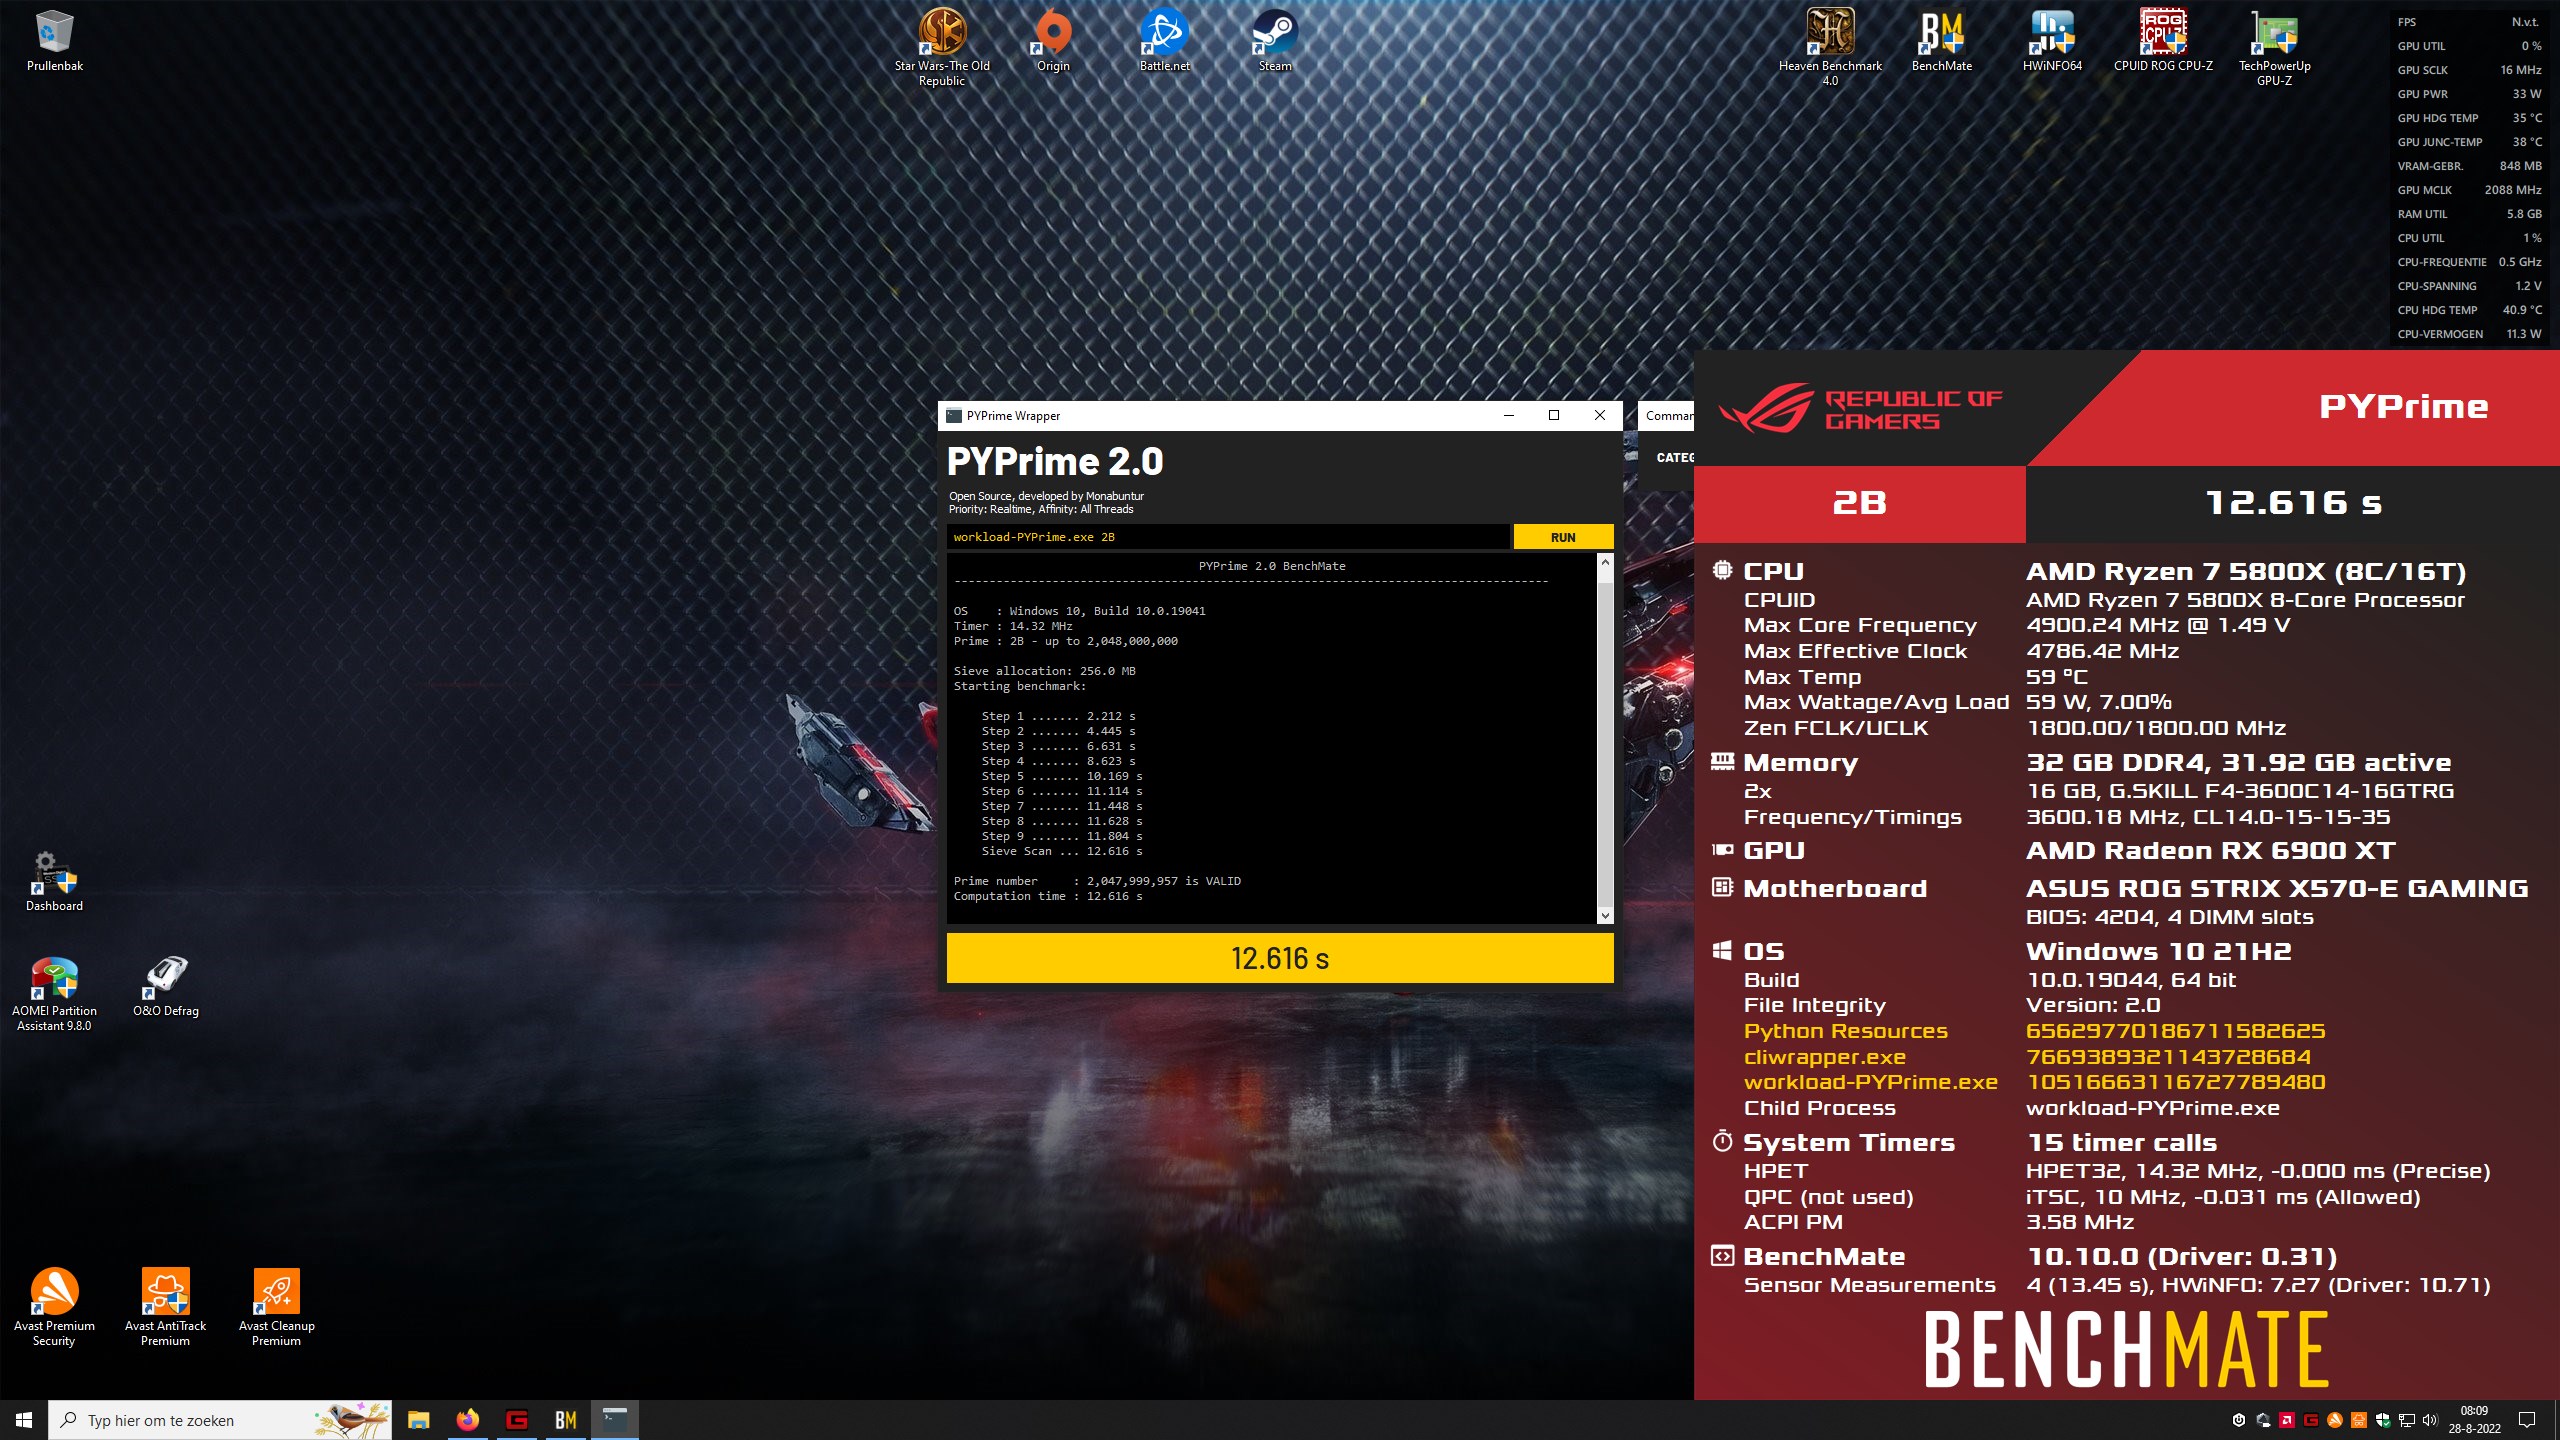The height and width of the screenshot is (1440, 2560).
Task: Click the Python Resources hash value
Action: pyautogui.click(x=2176, y=1031)
